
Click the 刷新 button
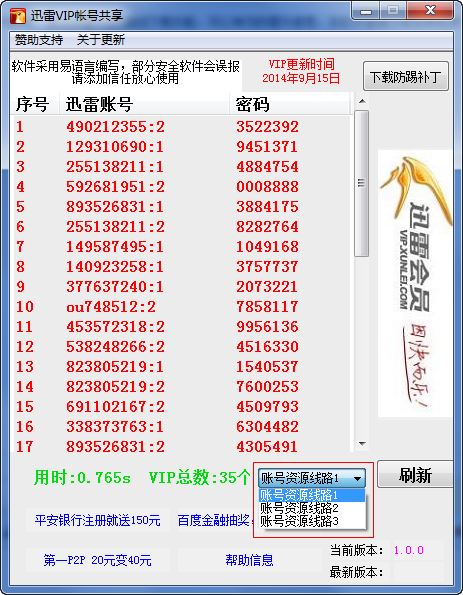415,475
